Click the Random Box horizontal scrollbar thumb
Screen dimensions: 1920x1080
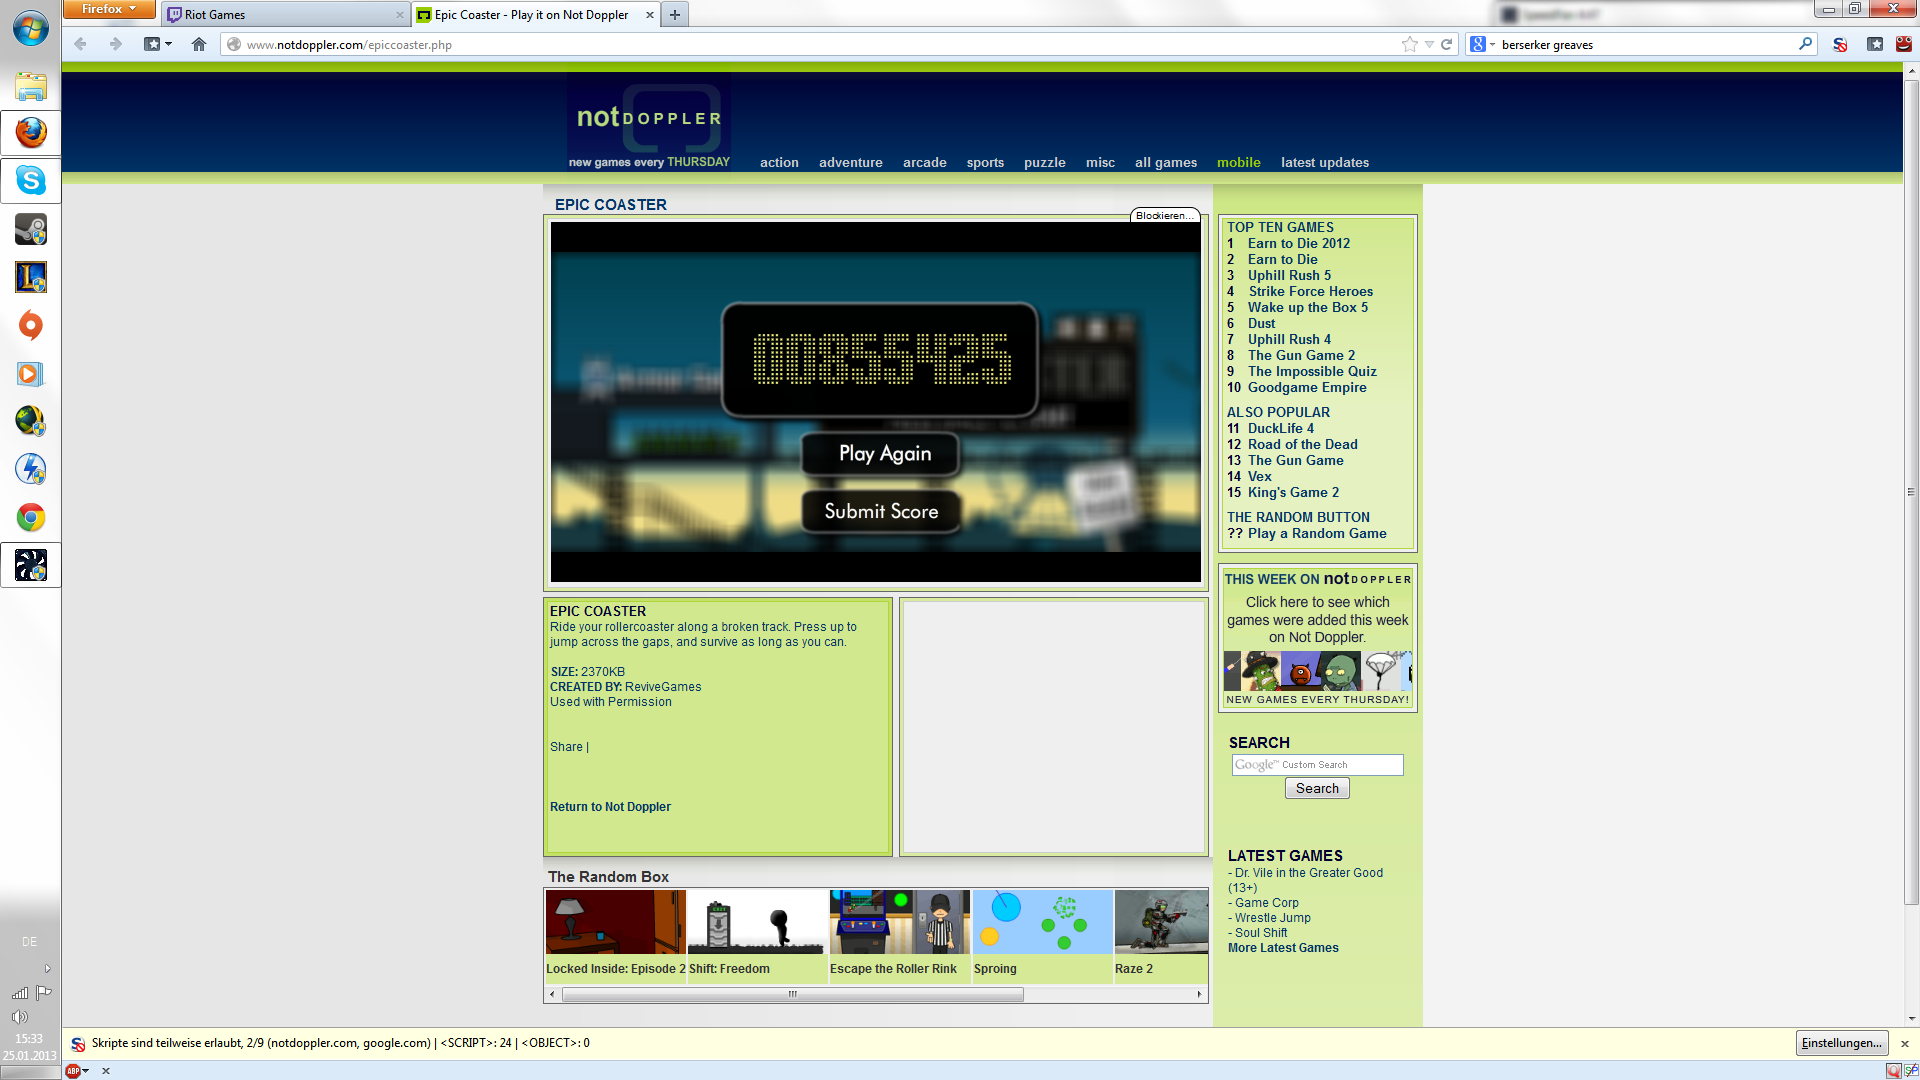pyautogui.click(x=792, y=995)
